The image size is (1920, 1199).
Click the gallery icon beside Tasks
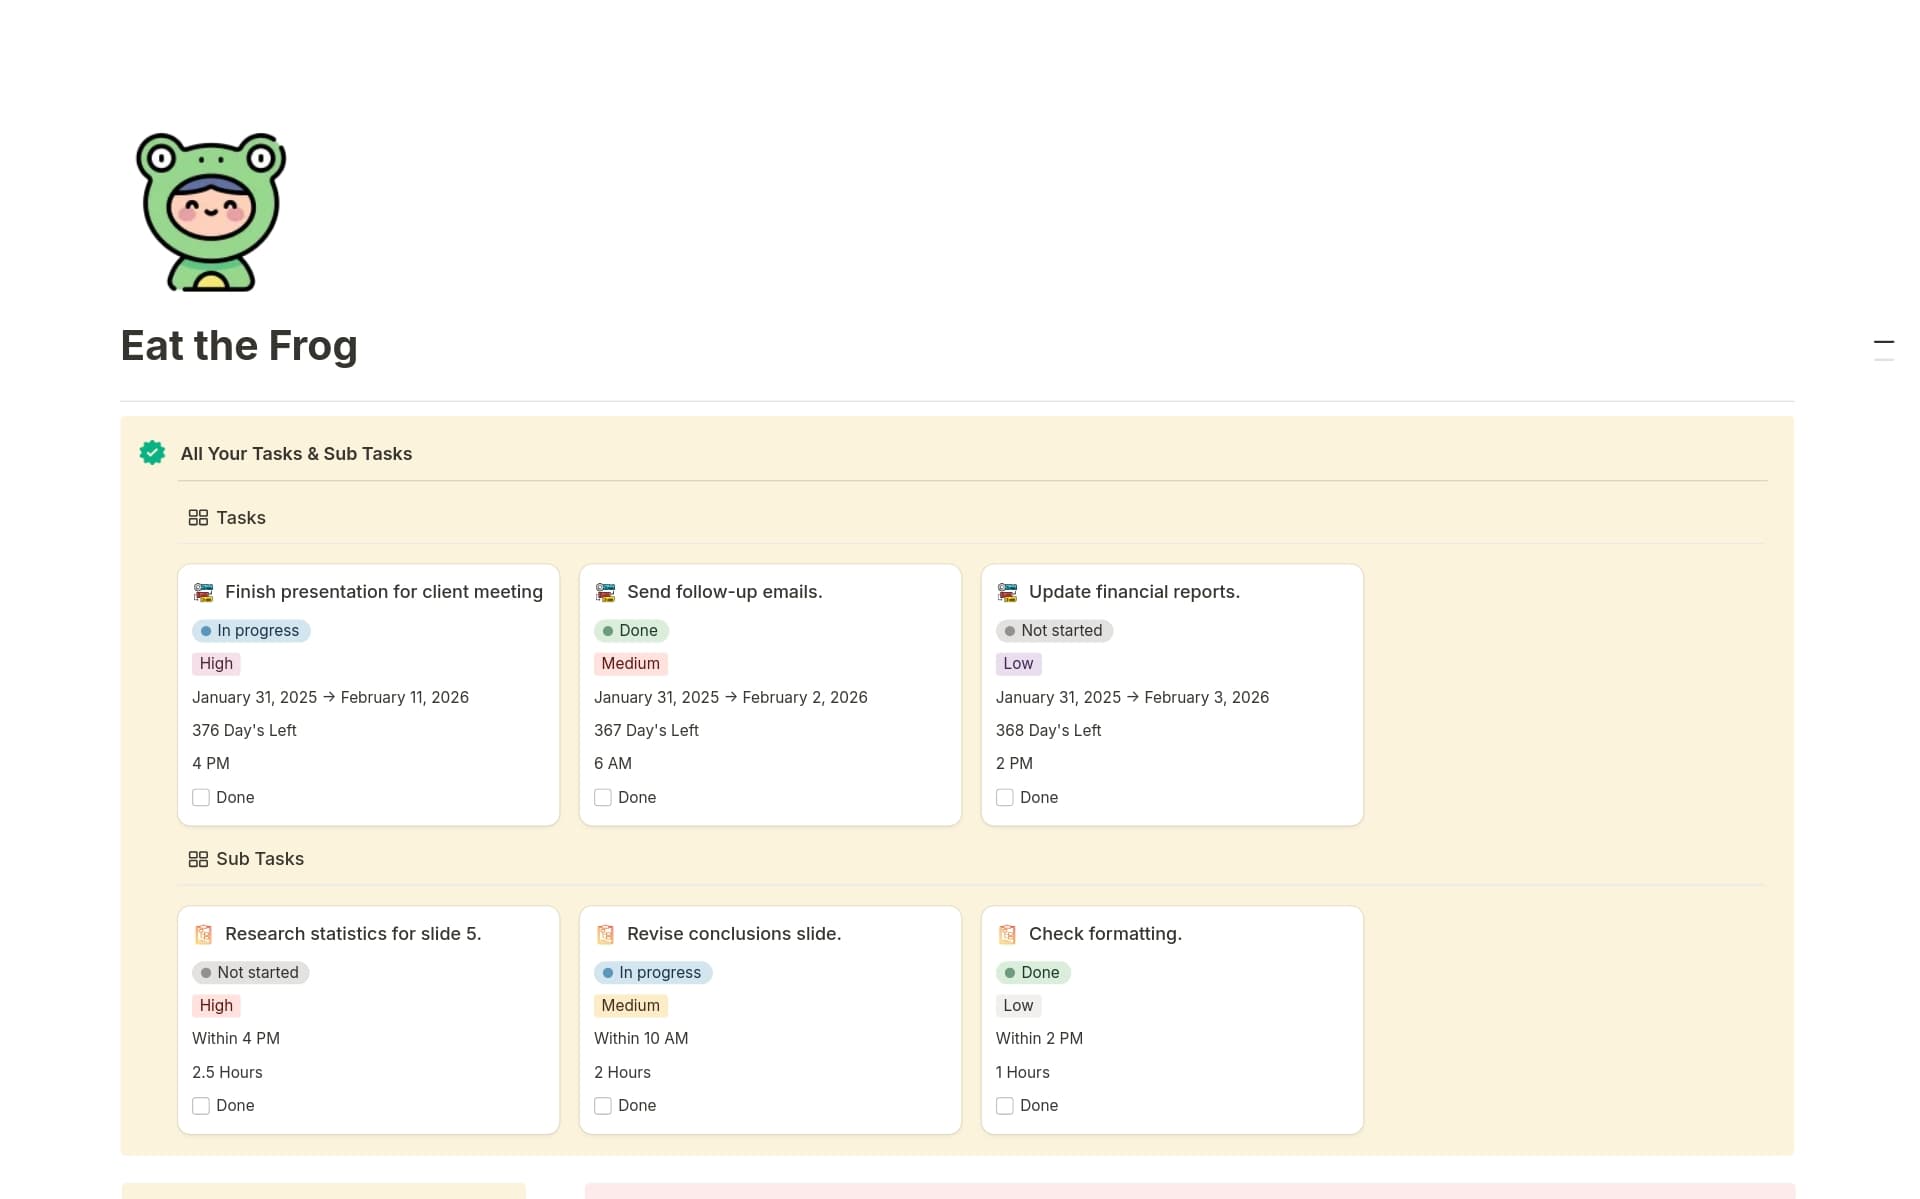[198, 518]
